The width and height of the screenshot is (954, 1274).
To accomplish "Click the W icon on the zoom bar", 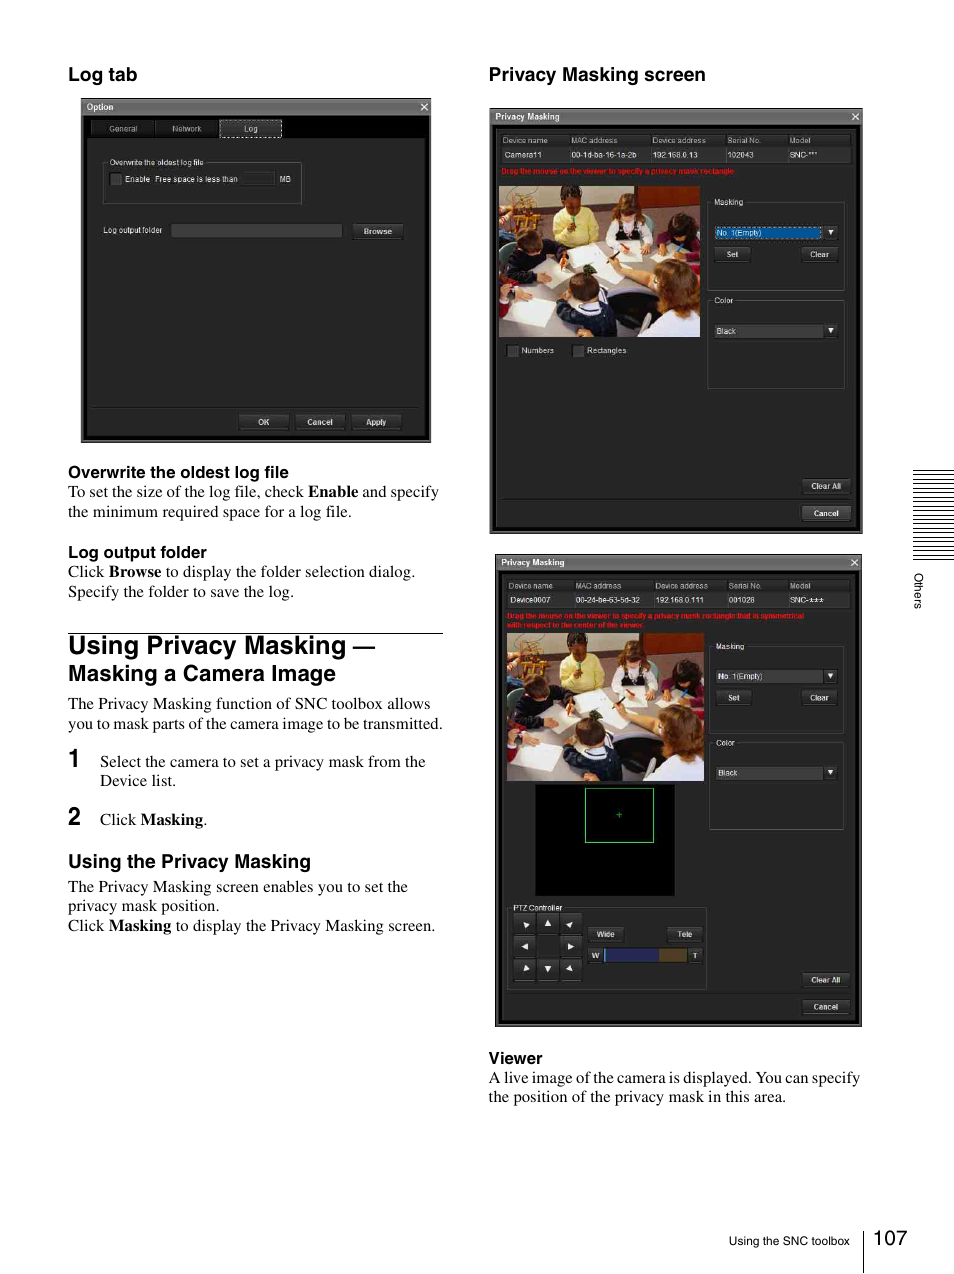I will 595,955.
